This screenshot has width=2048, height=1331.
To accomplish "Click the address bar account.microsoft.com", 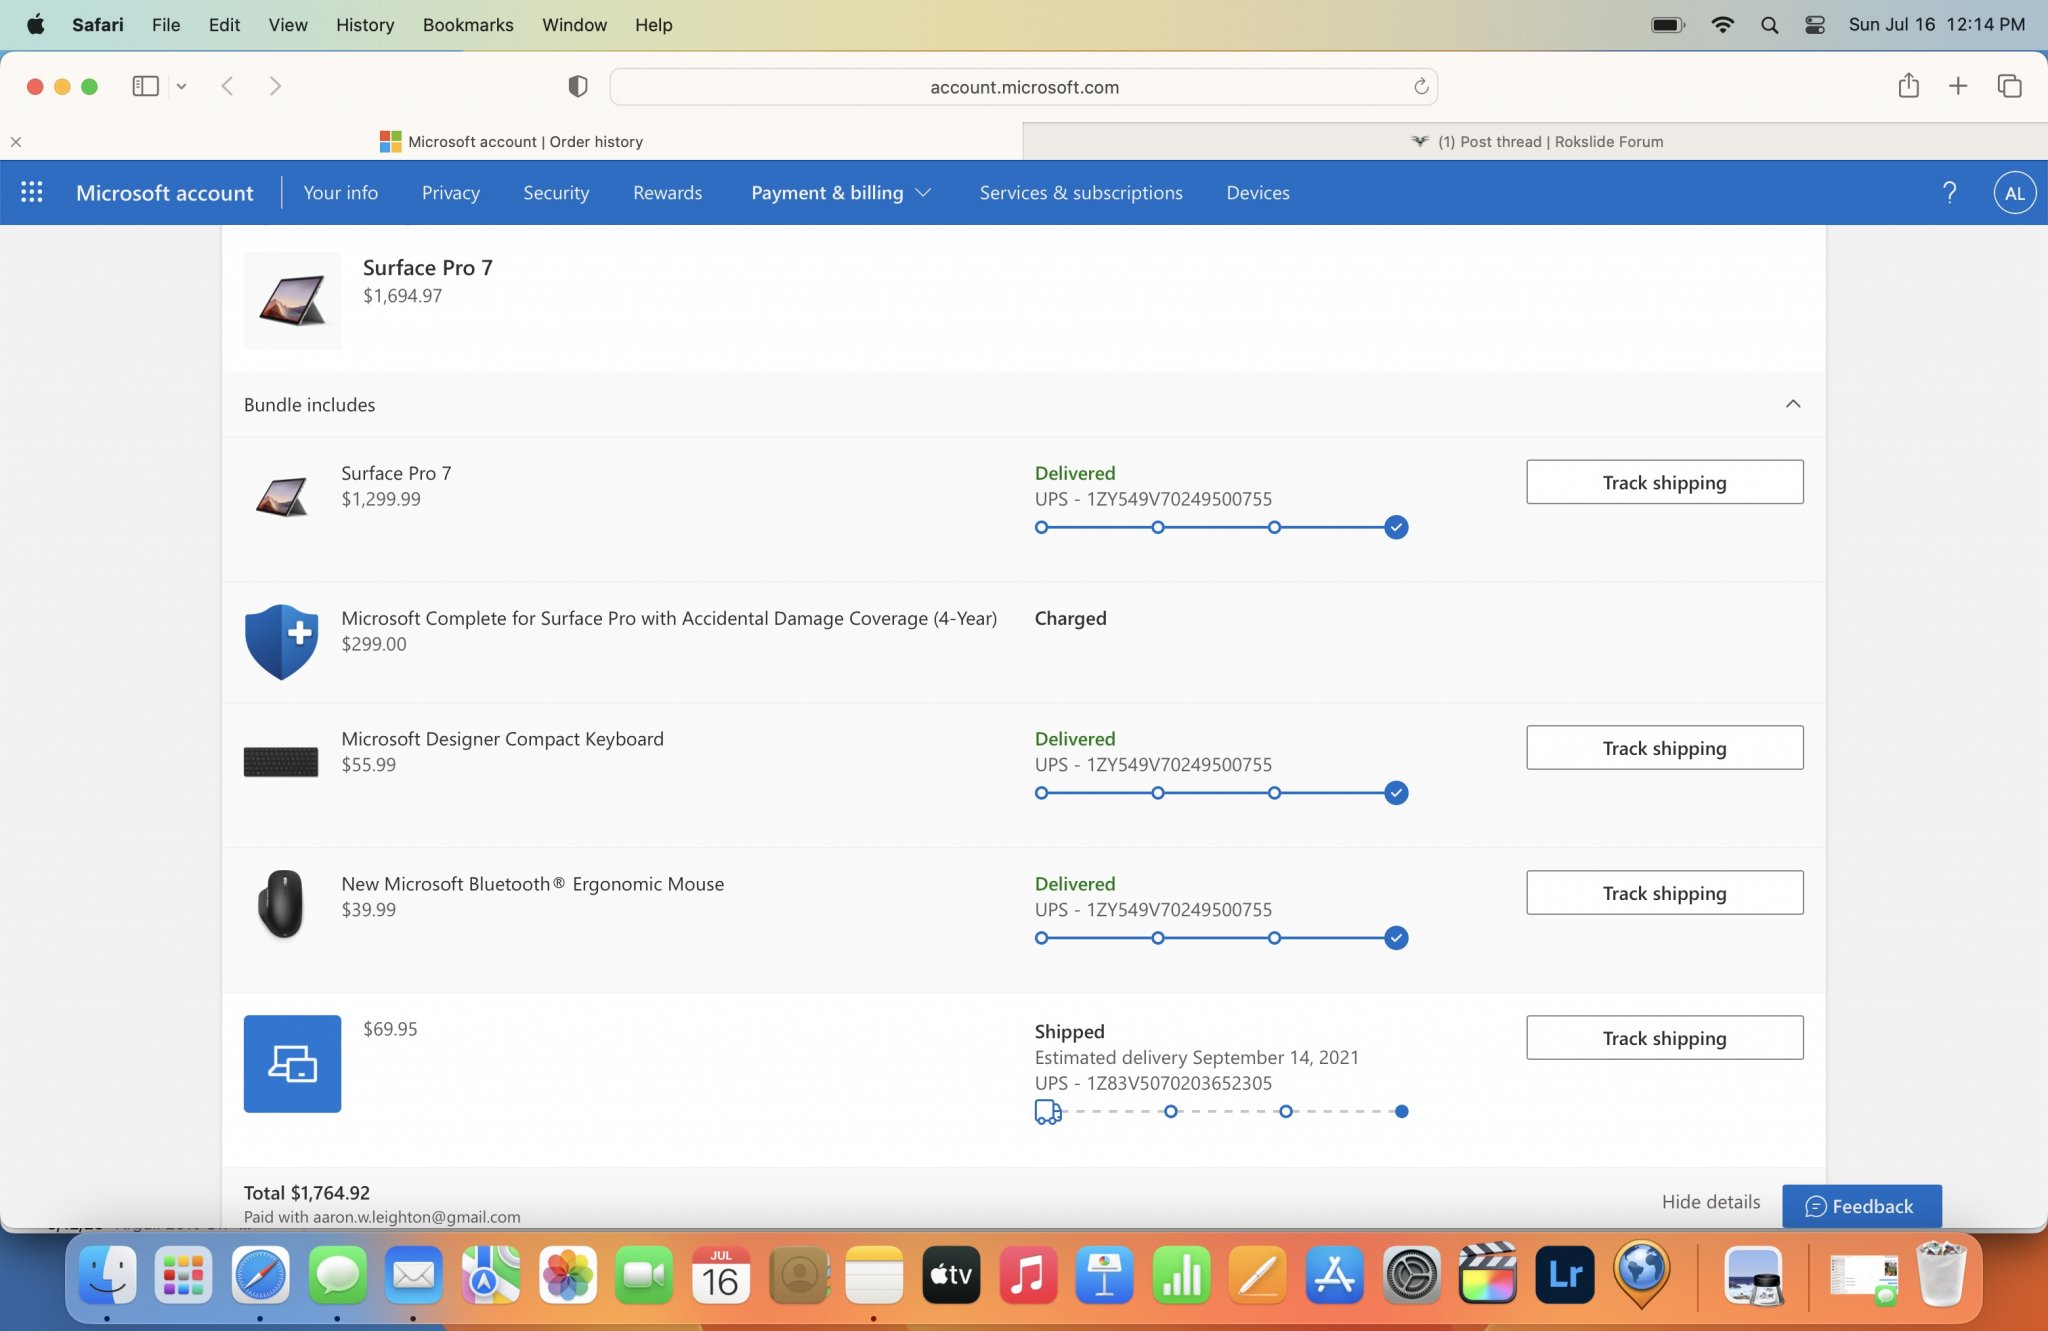I will pos(1024,87).
